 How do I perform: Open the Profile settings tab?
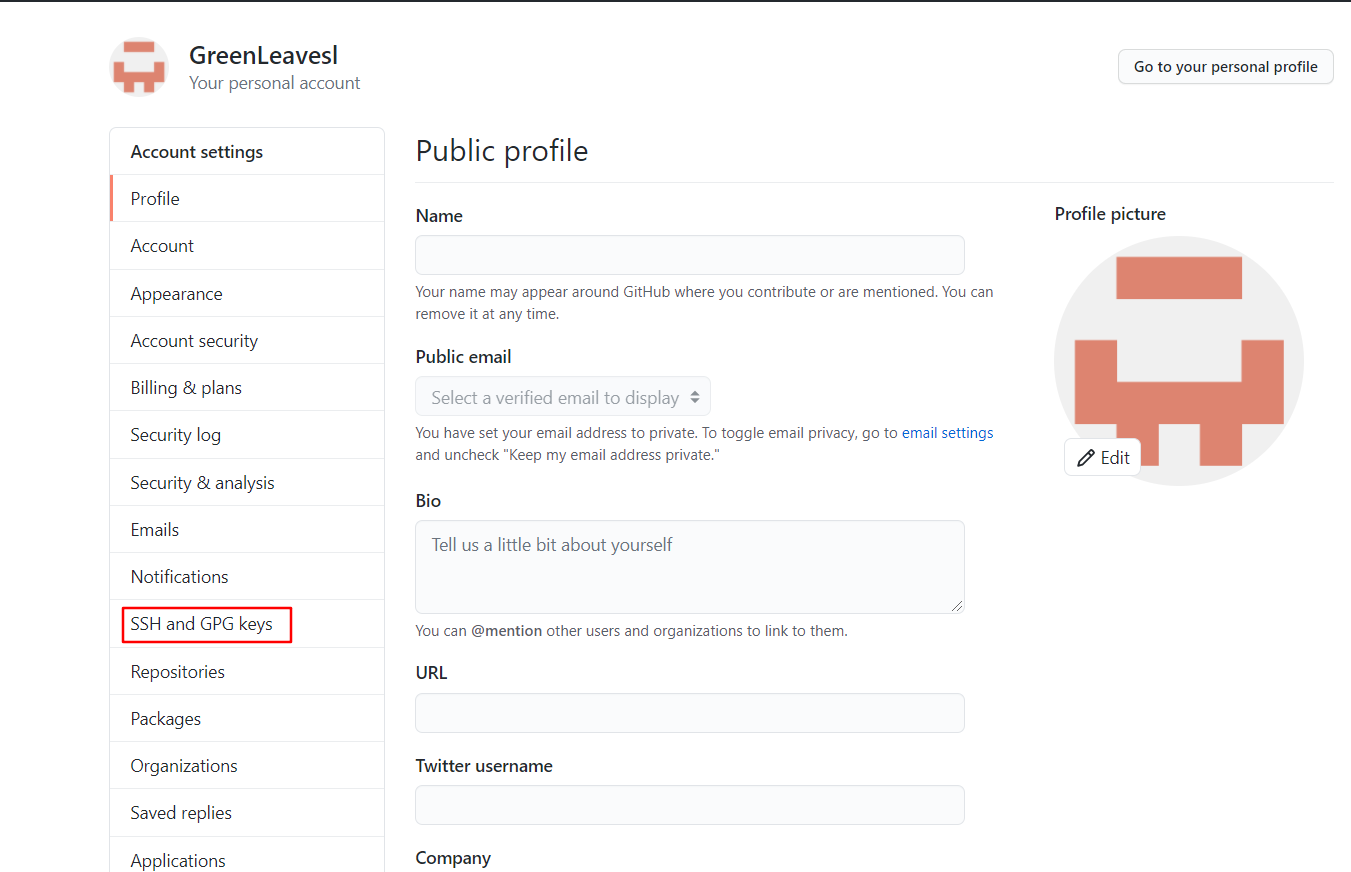(247, 198)
